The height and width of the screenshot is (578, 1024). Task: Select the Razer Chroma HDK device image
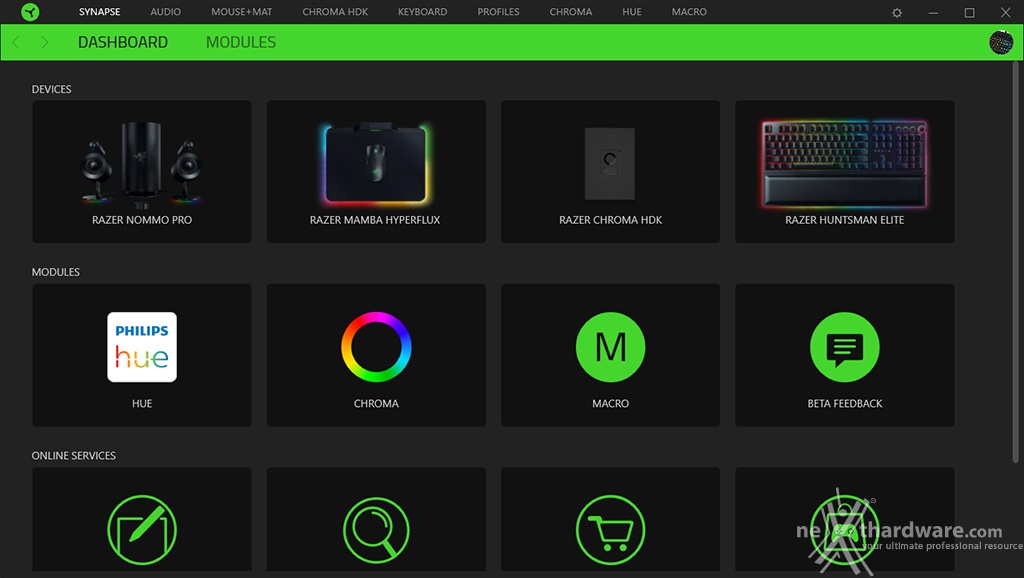[610, 163]
